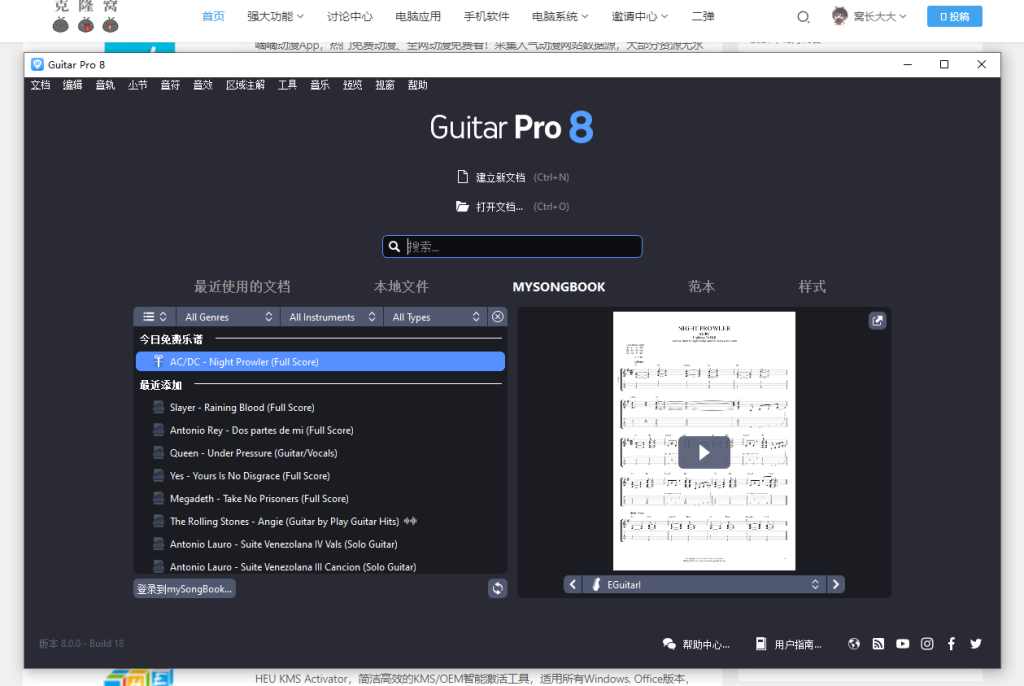Open the website globe icon
The image size is (1024, 686).
click(x=854, y=644)
